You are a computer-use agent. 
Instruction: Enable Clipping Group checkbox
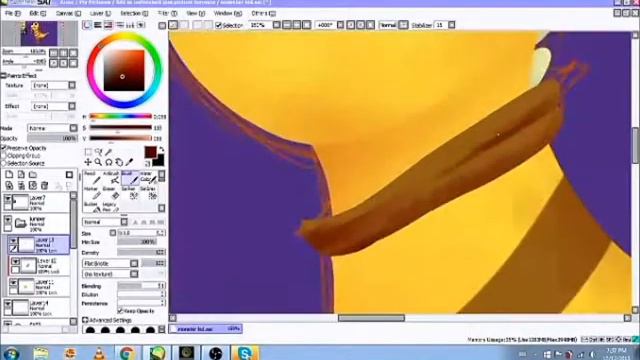[x=4, y=156]
